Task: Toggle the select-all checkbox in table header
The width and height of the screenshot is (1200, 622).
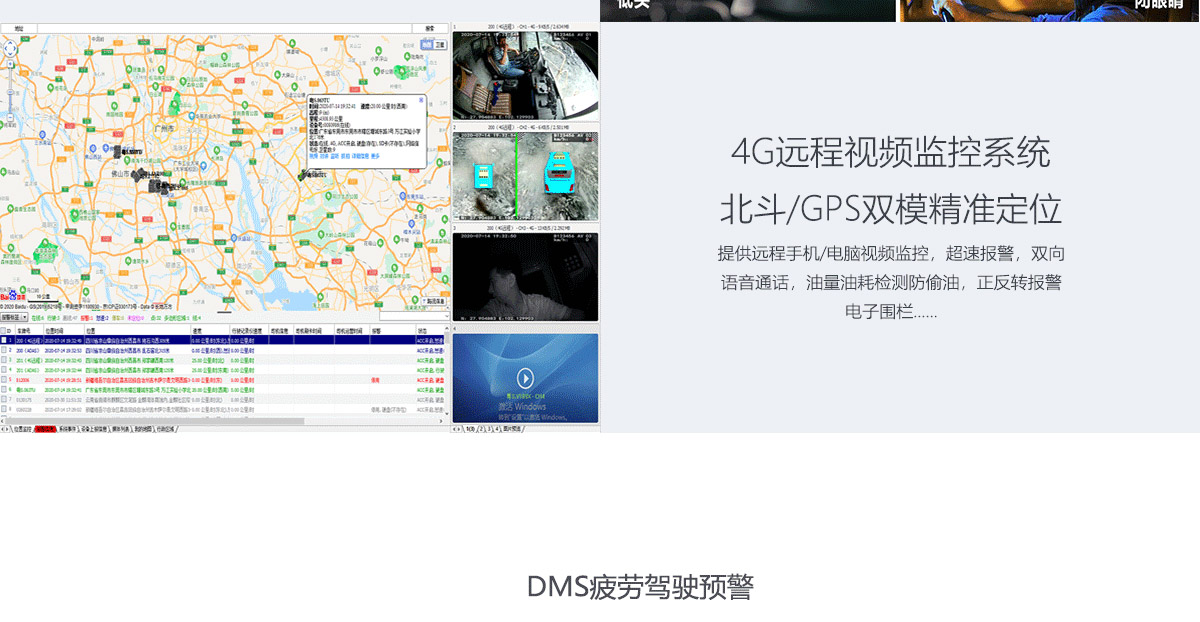Action: [3, 330]
